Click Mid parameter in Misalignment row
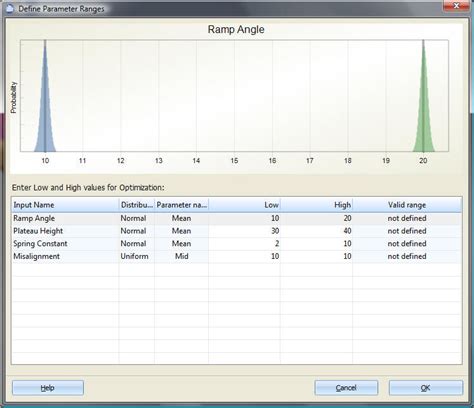Image resolution: width=474 pixels, height=408 pixels. coord(182,256)
